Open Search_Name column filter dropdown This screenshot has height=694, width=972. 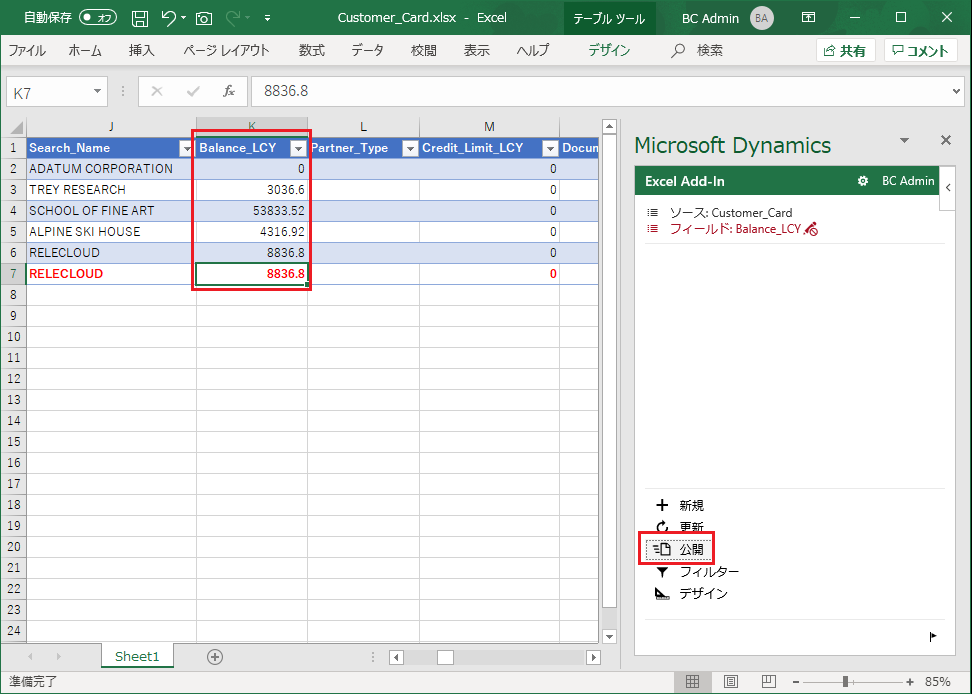pos(186,148)
